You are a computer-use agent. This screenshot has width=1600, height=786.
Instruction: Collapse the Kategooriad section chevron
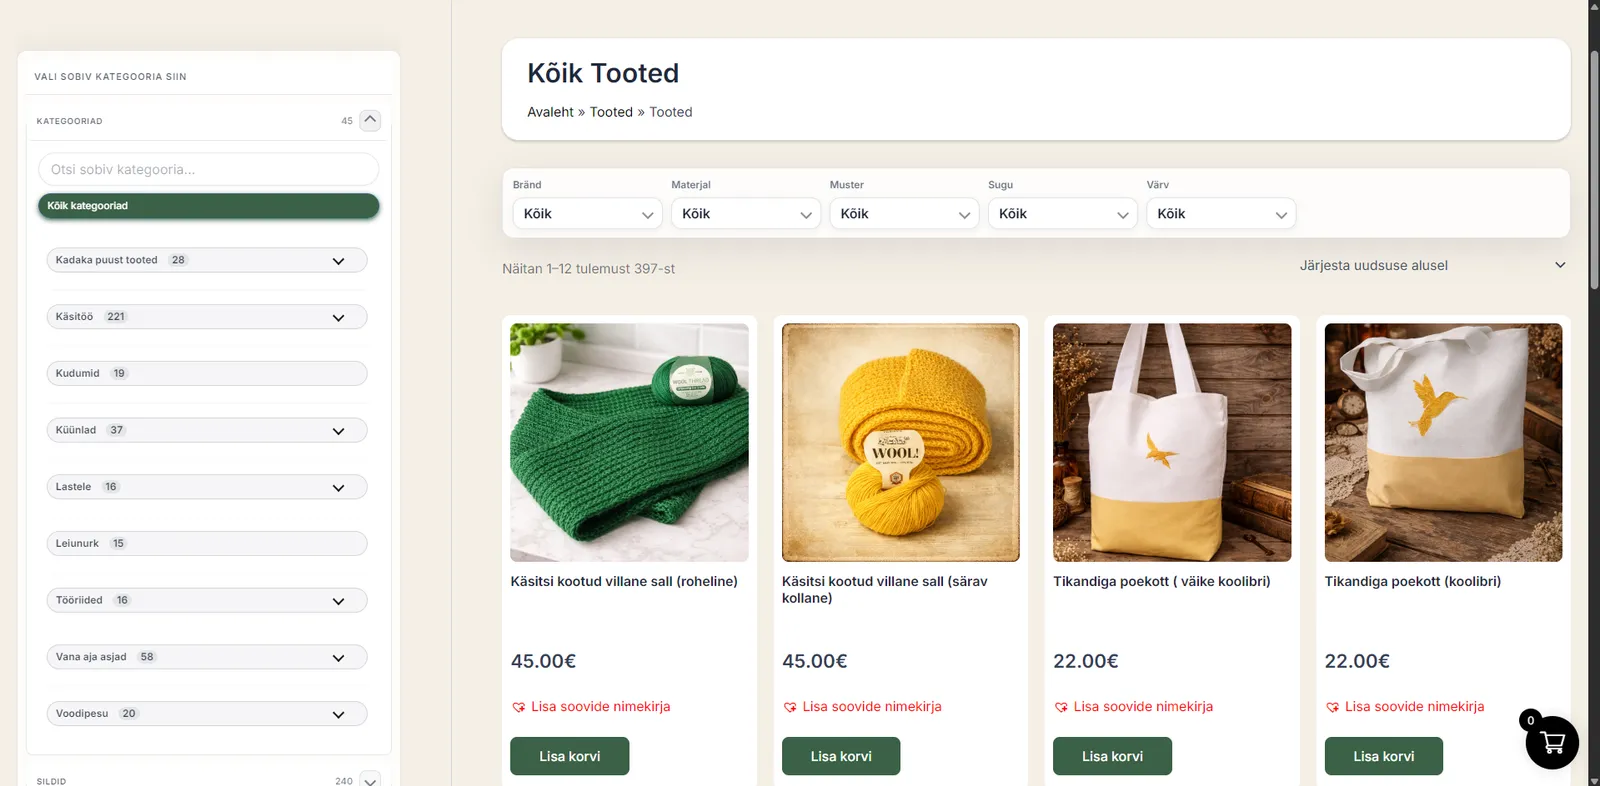tap(370, 120)
